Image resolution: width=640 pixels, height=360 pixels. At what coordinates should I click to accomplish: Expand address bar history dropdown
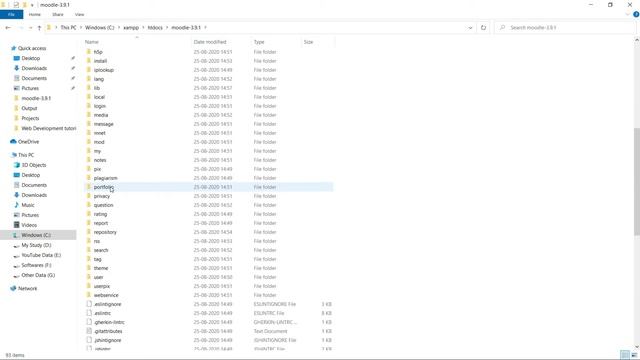[x=470, y=28]
